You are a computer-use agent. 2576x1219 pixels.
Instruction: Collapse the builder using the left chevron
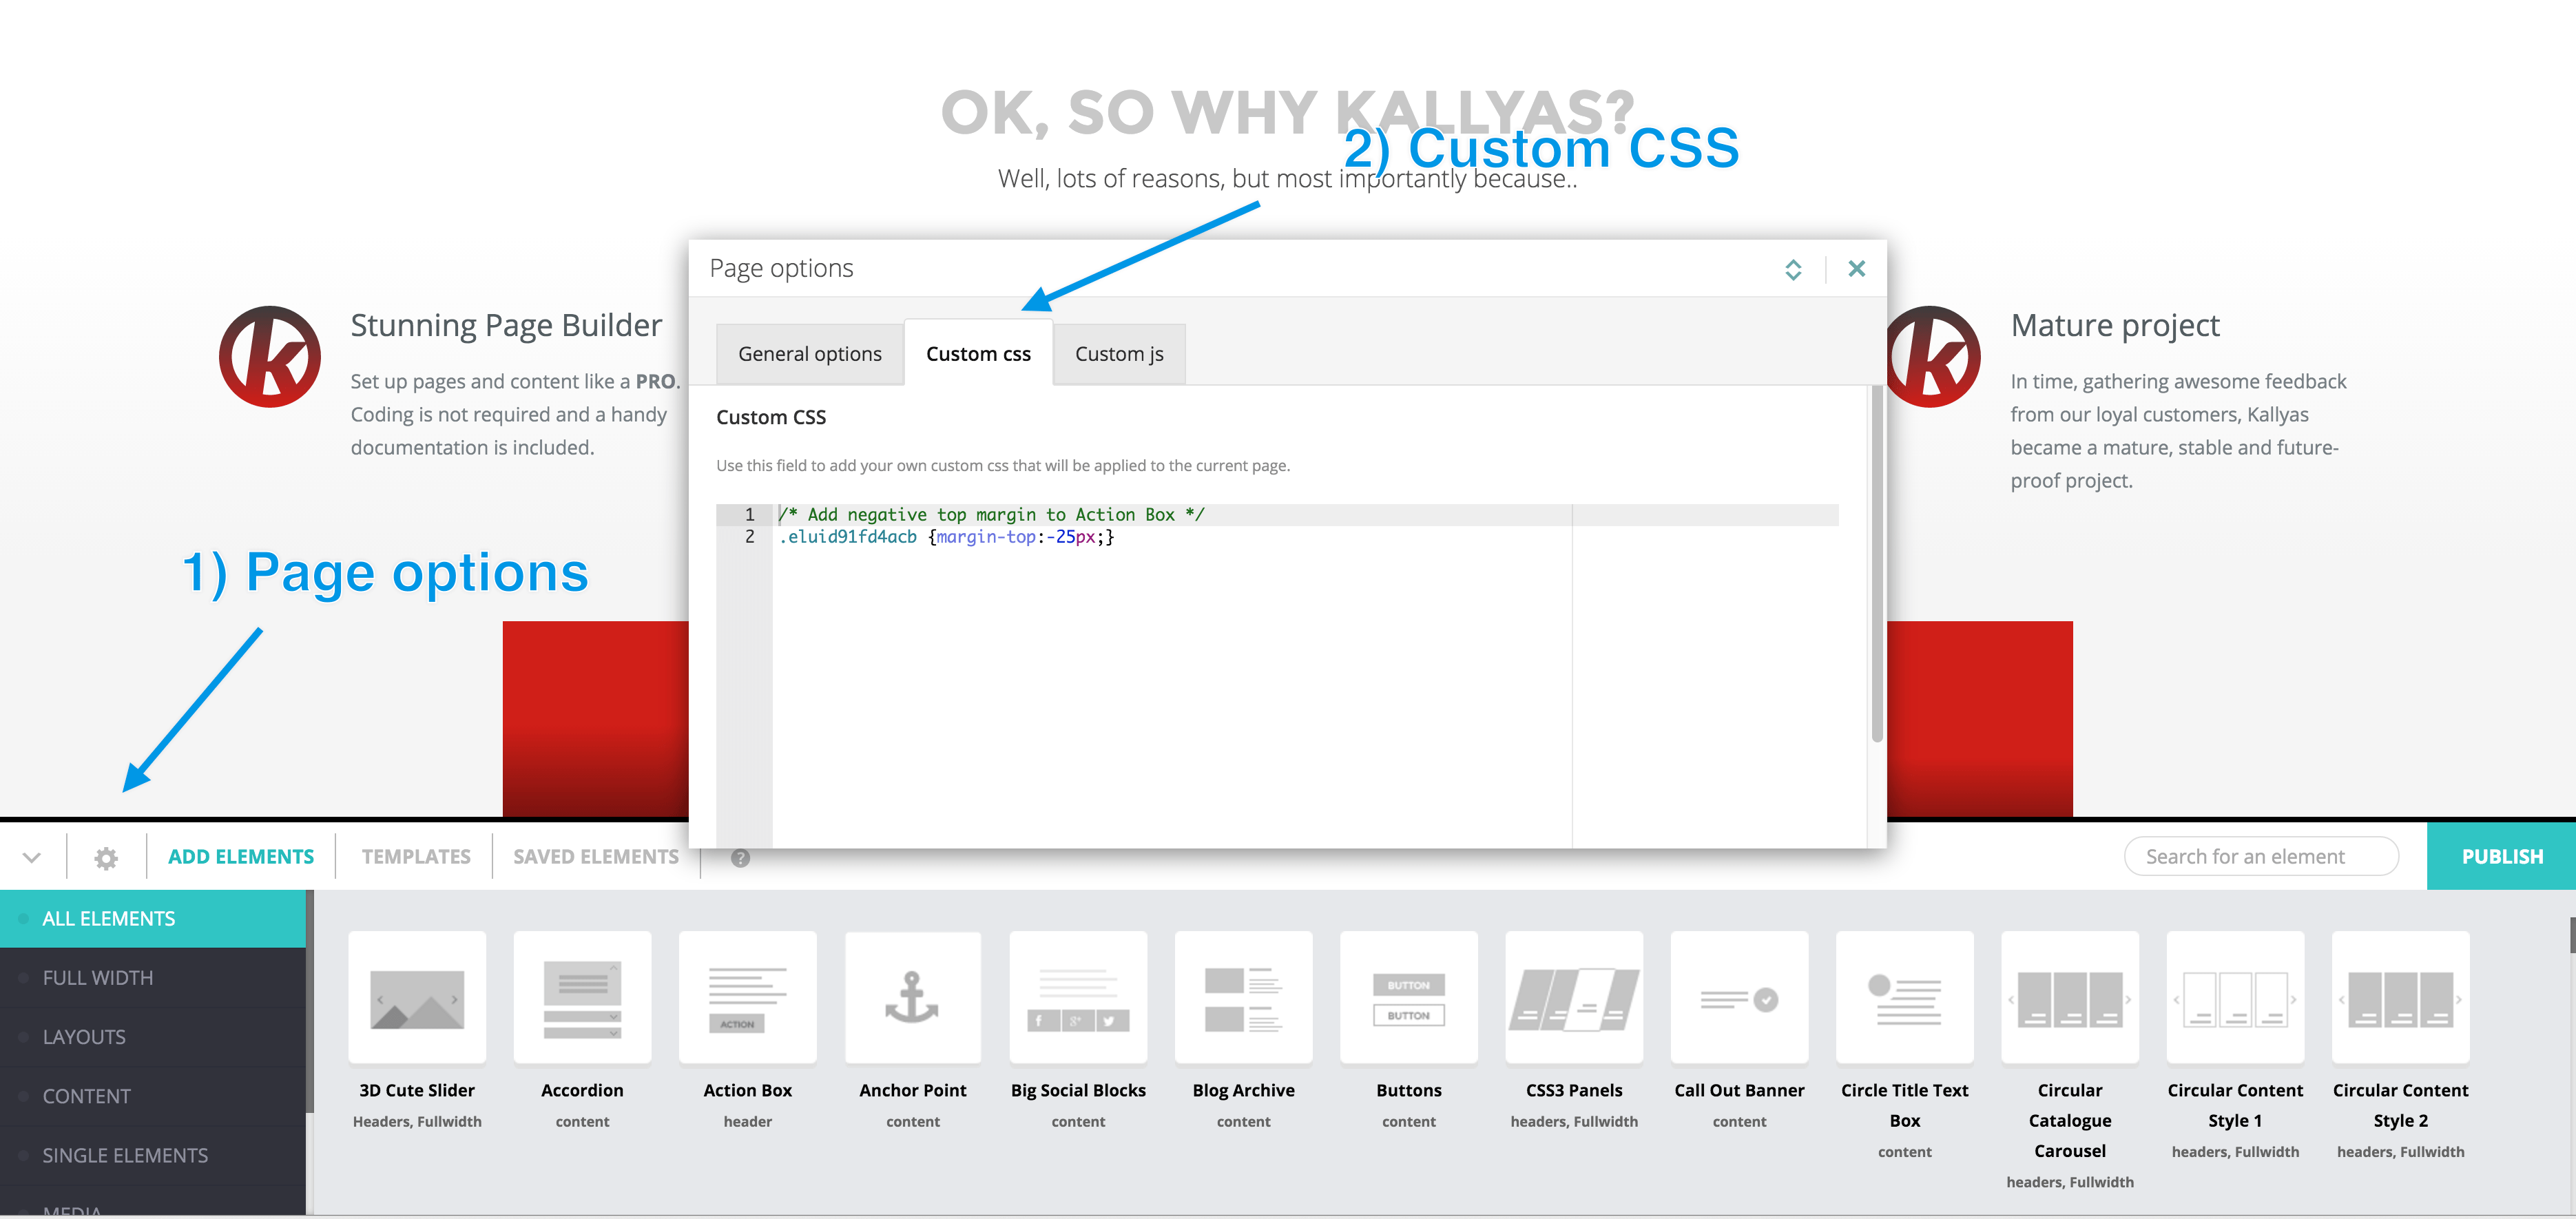coord(30,857)
